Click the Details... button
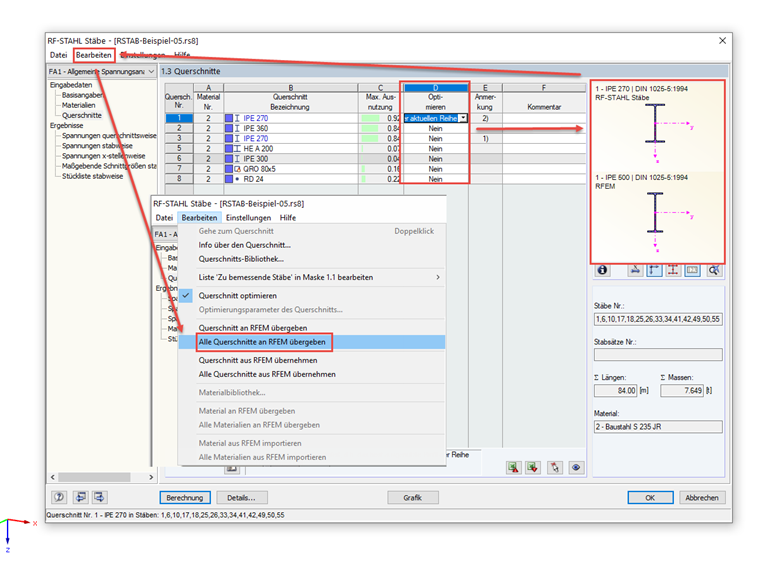Screen dimensions: 760x570 point(241,498)
